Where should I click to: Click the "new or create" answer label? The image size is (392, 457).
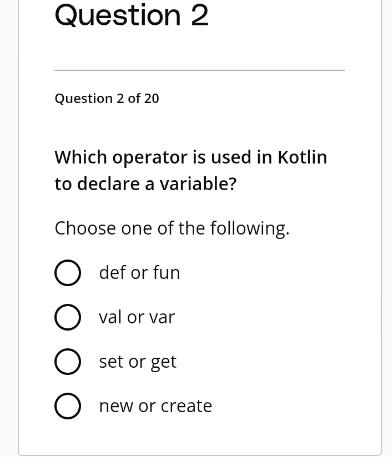point(155,406)
